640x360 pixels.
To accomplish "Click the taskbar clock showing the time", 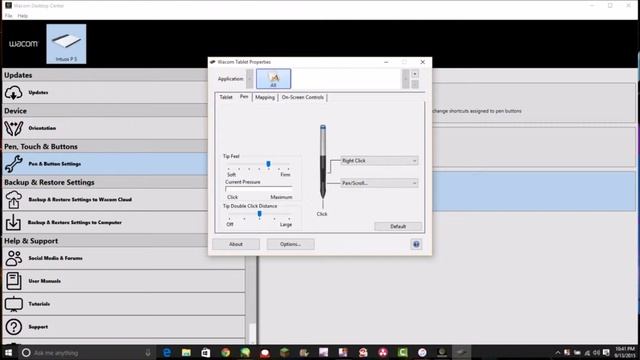I will (624, 353).
